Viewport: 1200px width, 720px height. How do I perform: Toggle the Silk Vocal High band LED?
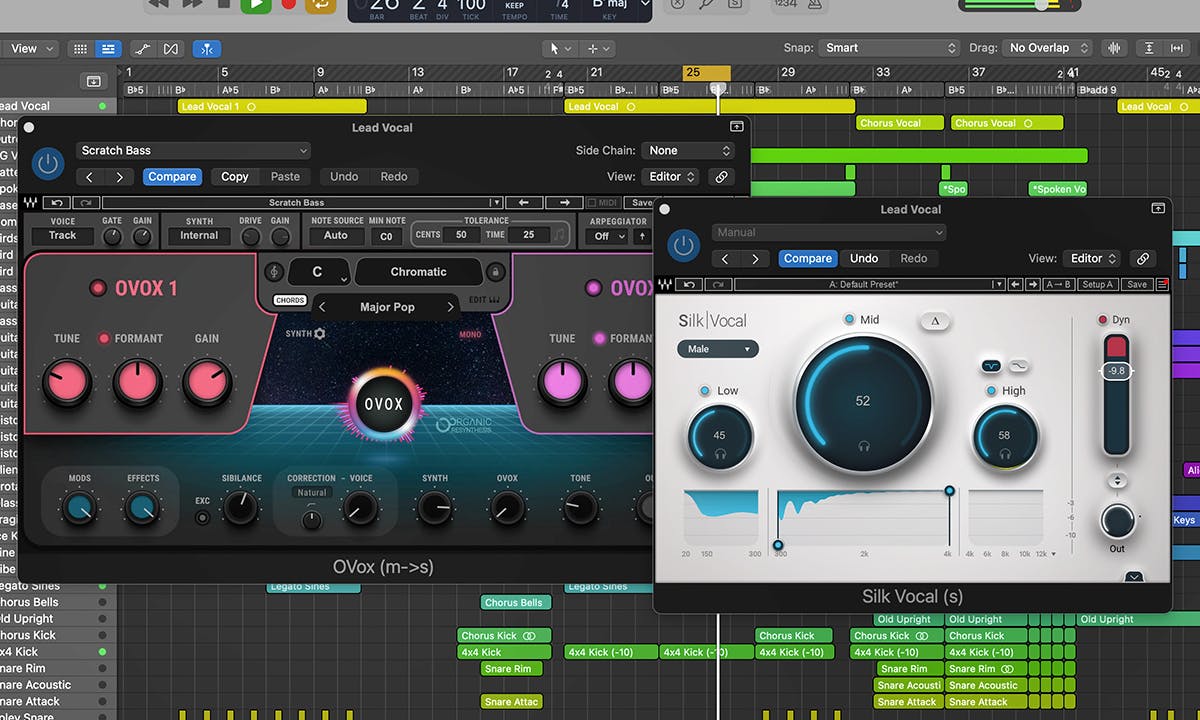pos(991,390)
